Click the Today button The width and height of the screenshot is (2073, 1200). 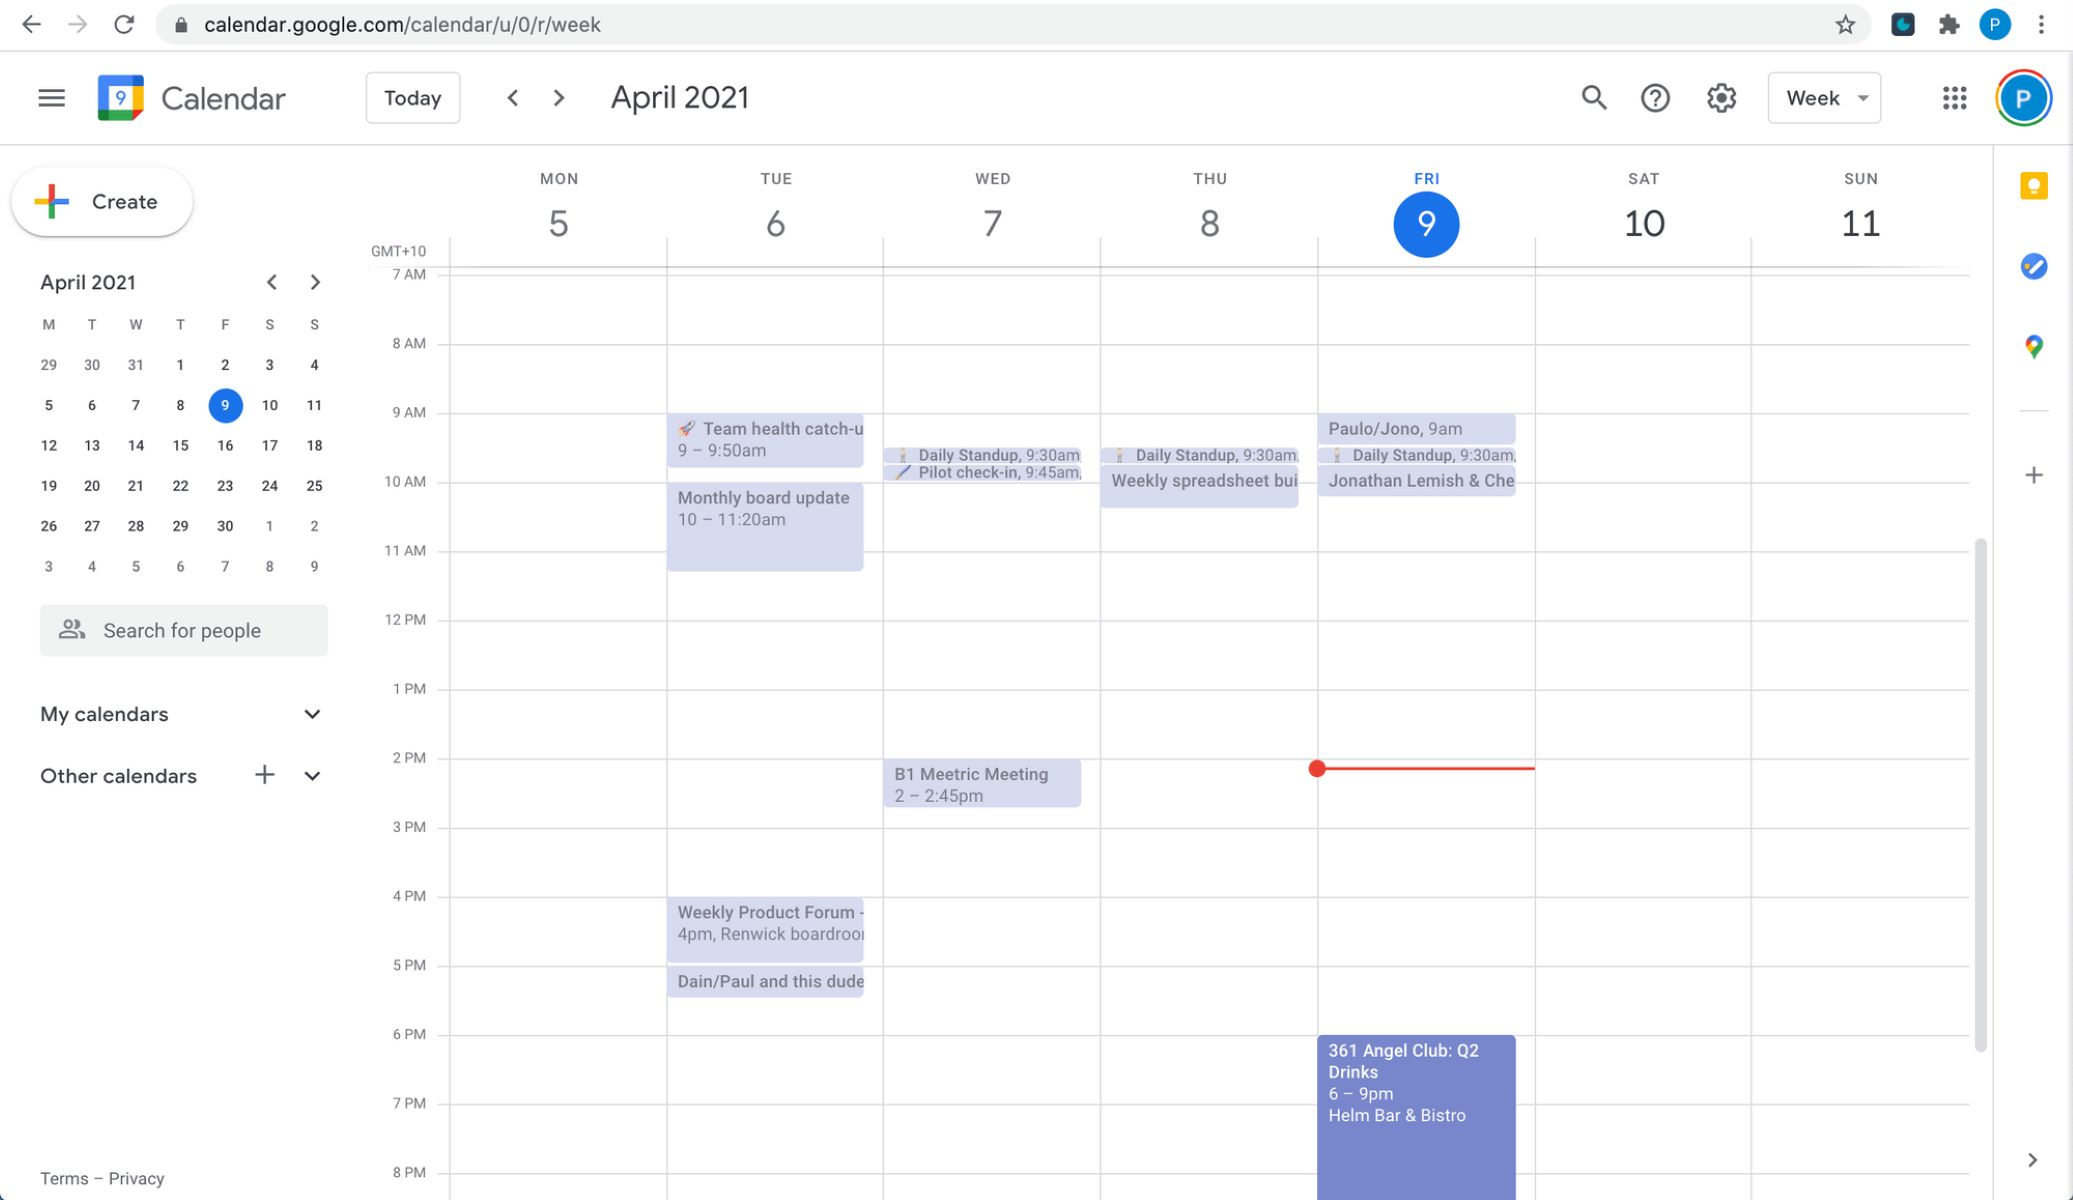pyautogui.click(x=412, y=98)
